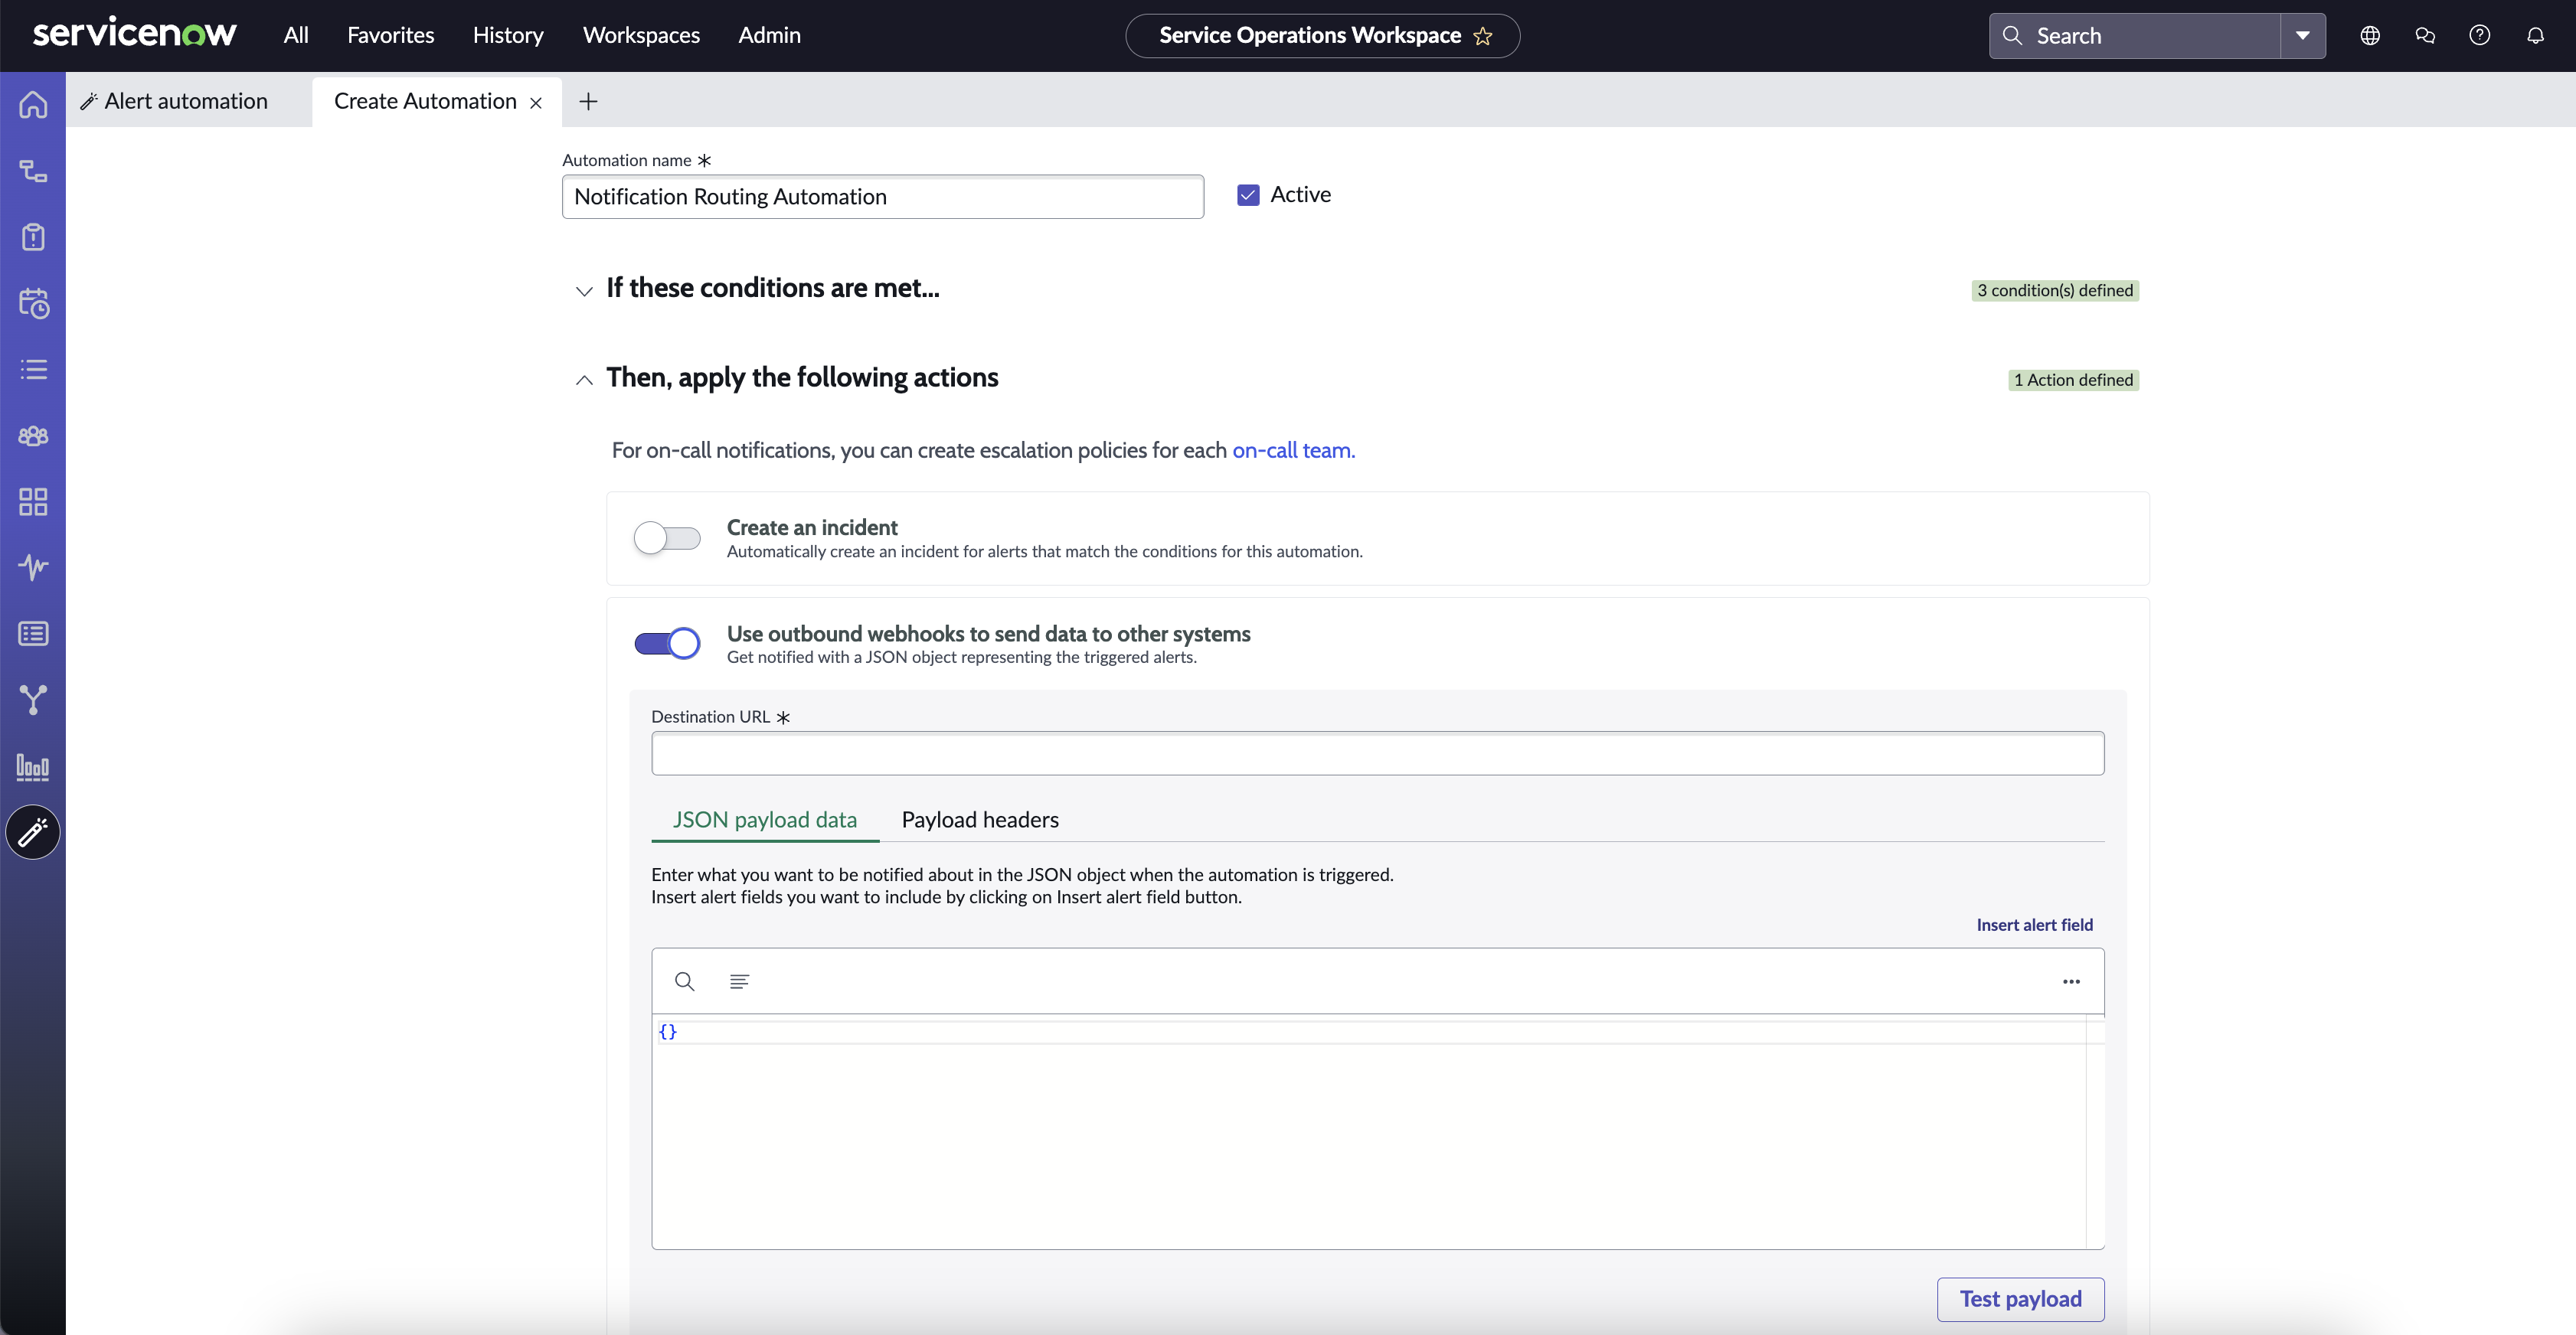Click the 3 condition(s) defined badge
2576x1335 pixels.
tap(2054, 290)
